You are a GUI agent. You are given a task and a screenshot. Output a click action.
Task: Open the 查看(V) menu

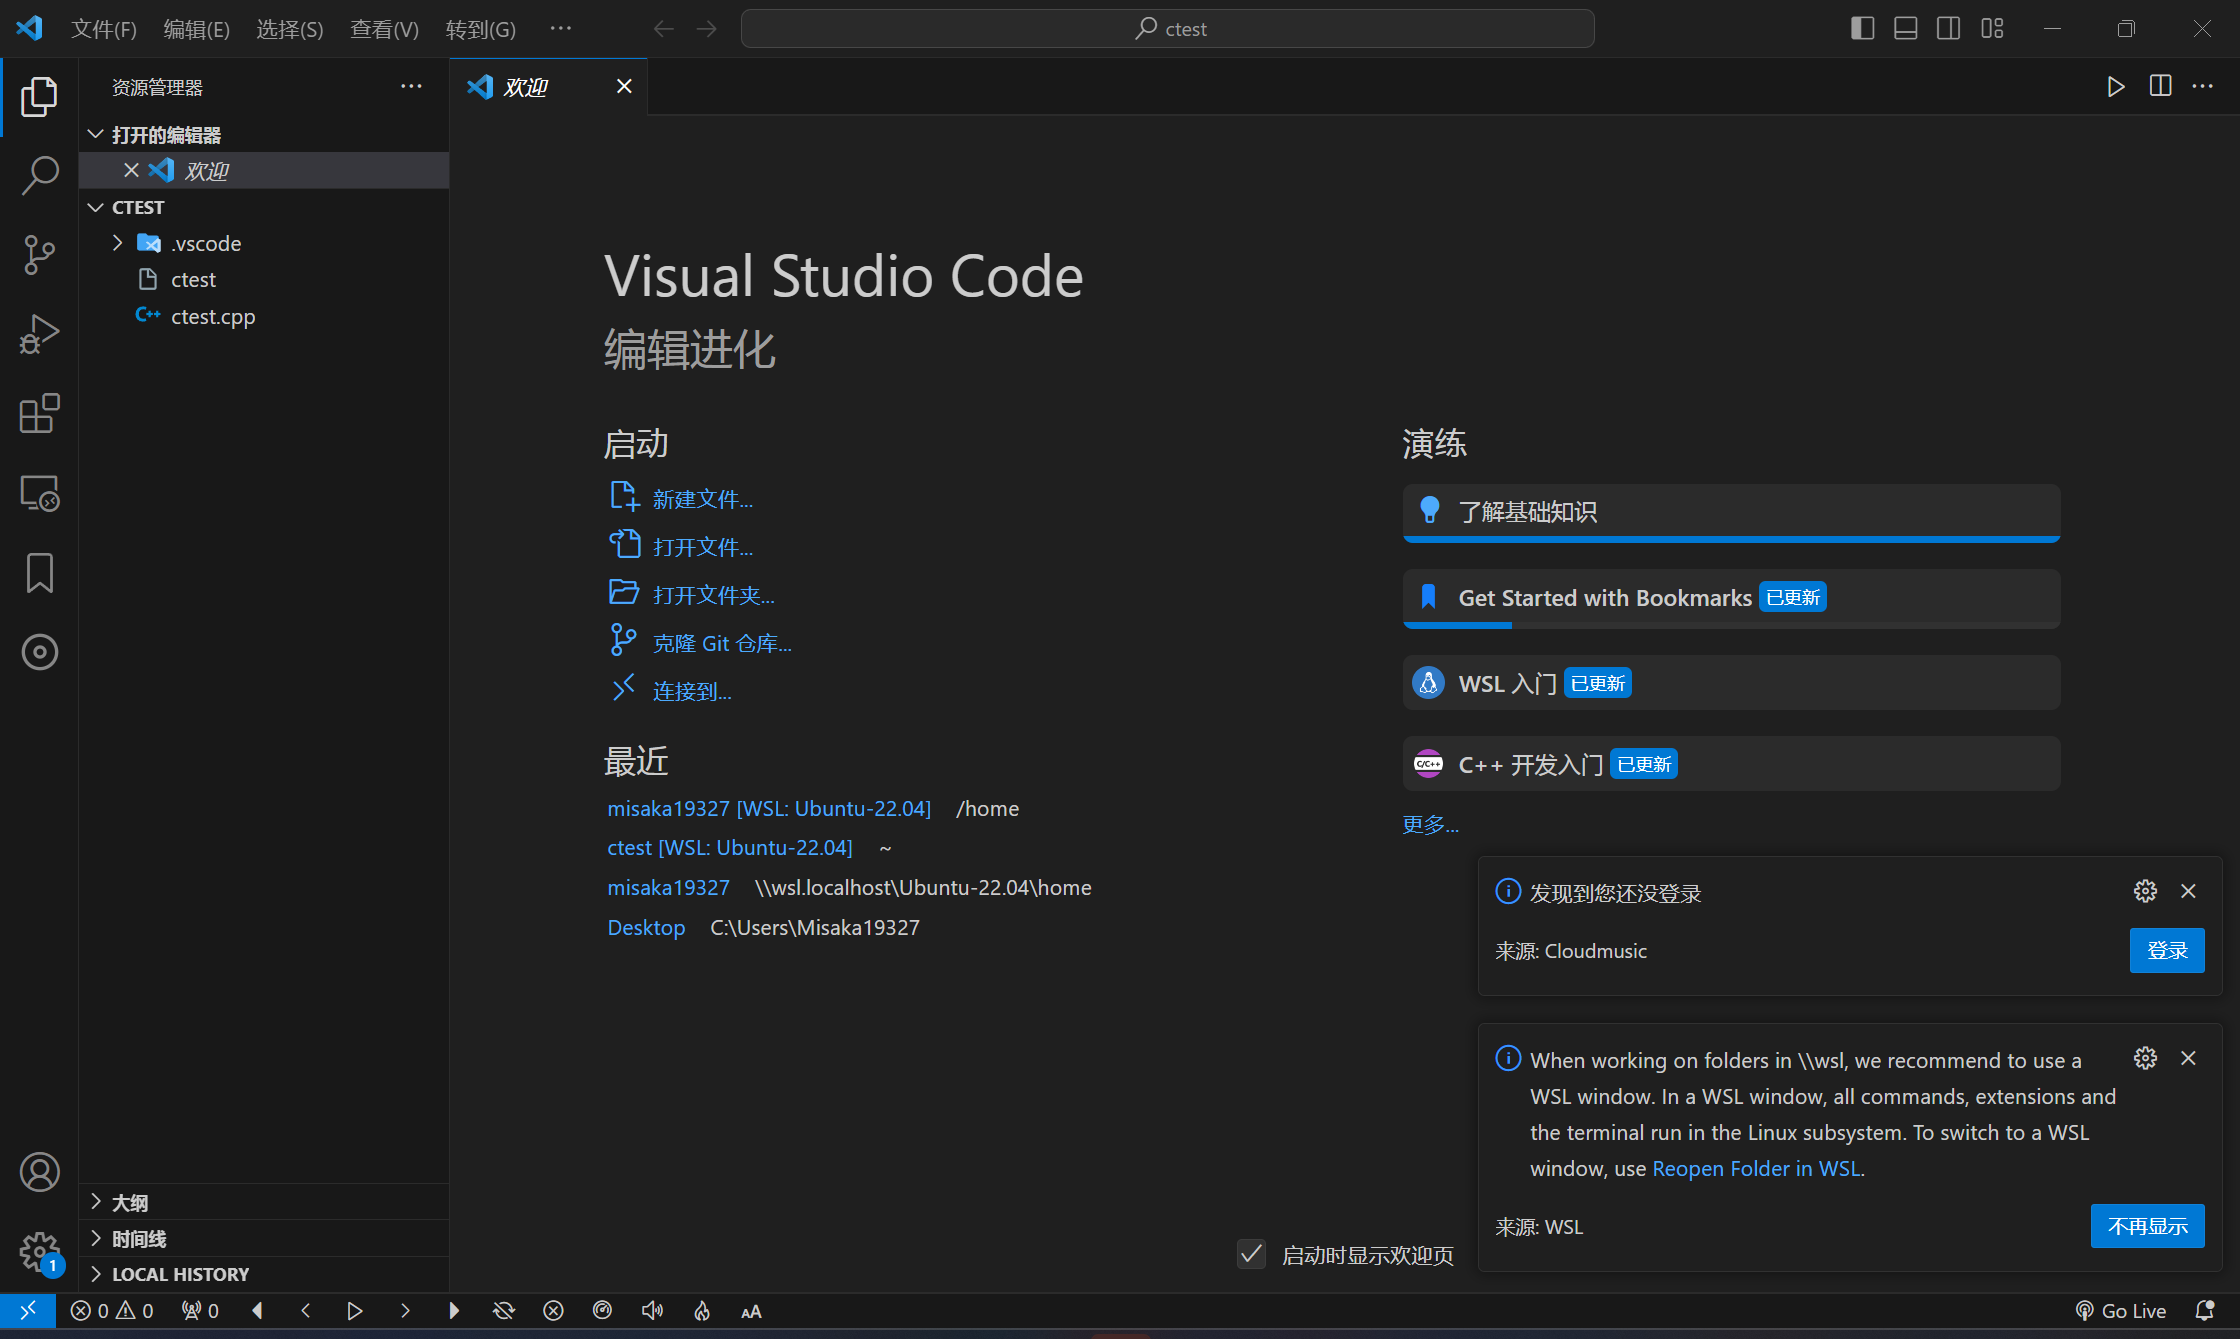click(x=384, y=29)
